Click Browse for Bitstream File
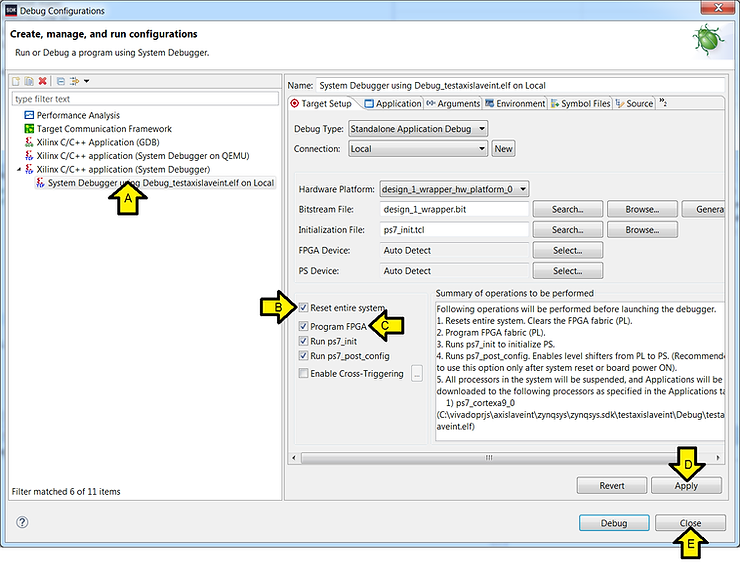The image size is (740, 572). [x=642, y=209]
